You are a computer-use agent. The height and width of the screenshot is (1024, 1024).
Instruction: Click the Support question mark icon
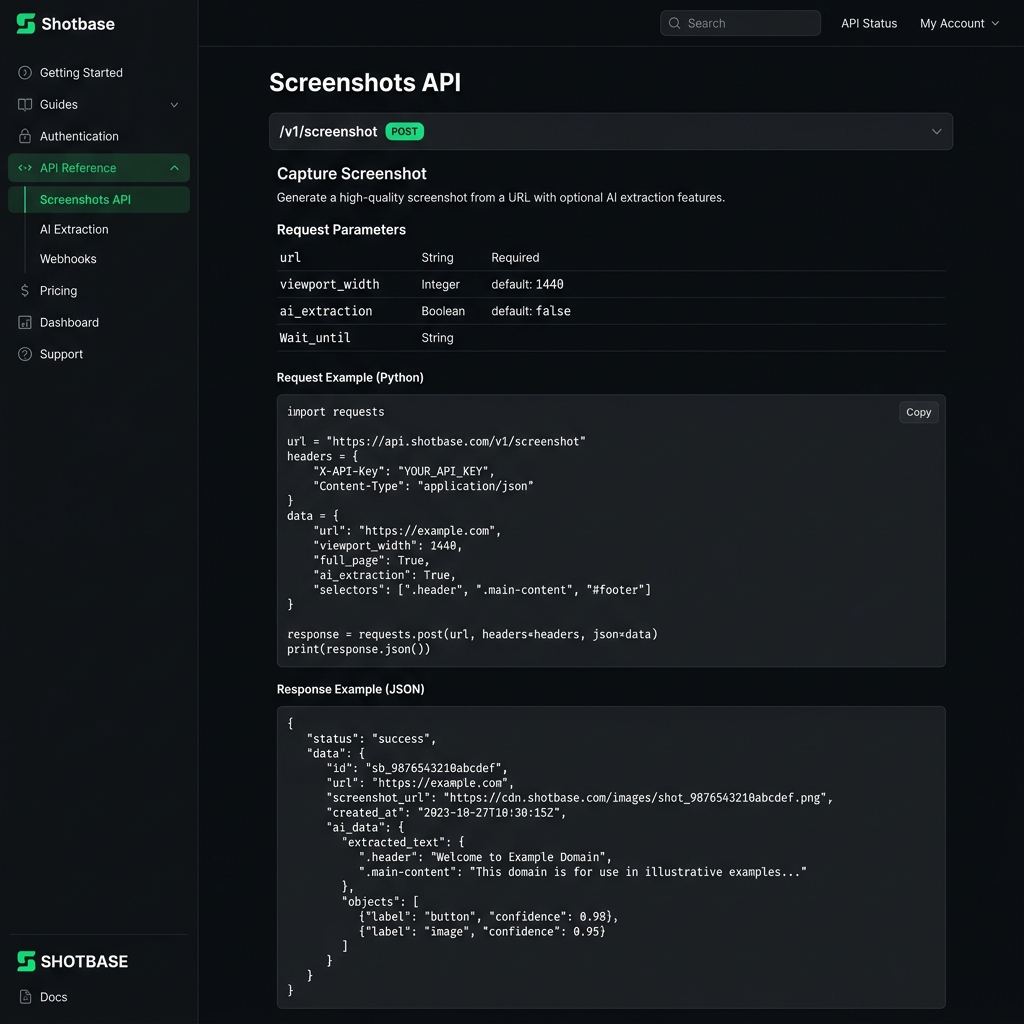25,354
